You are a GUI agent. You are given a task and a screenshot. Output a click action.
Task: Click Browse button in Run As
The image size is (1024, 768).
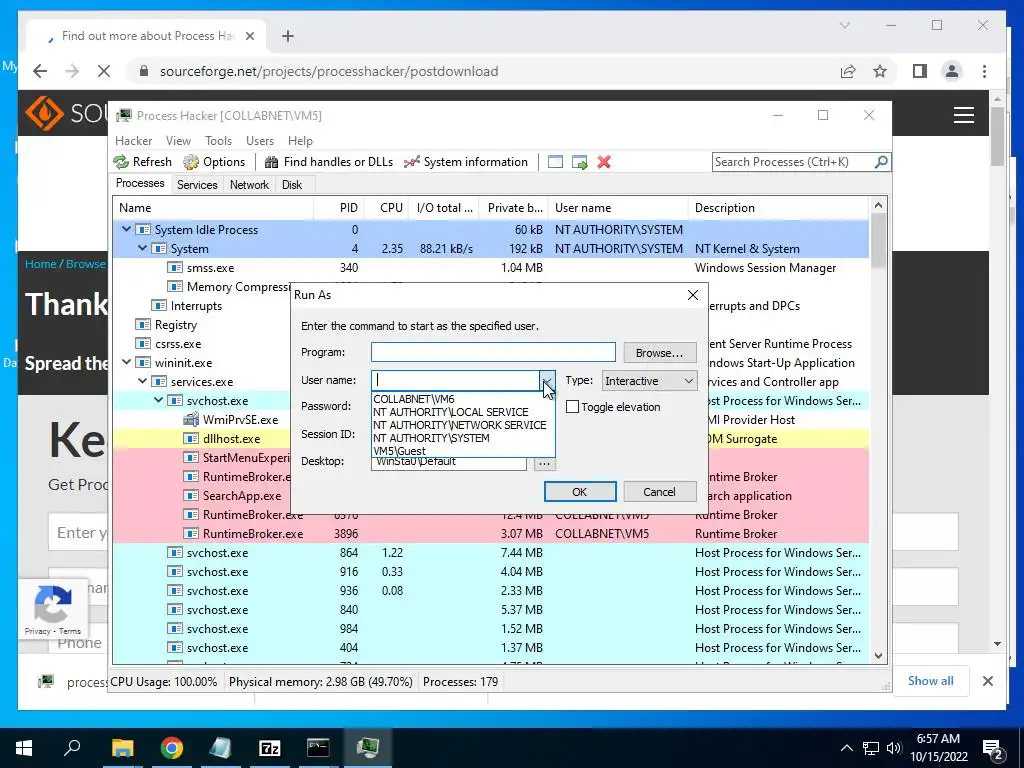(659, 353)
